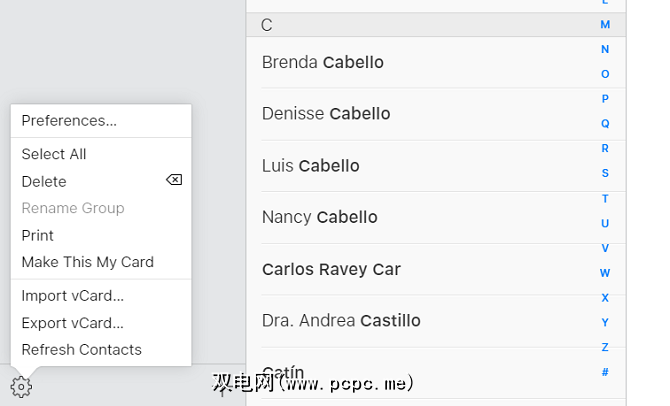Click the # symbol in index

(x=605, y=372)
